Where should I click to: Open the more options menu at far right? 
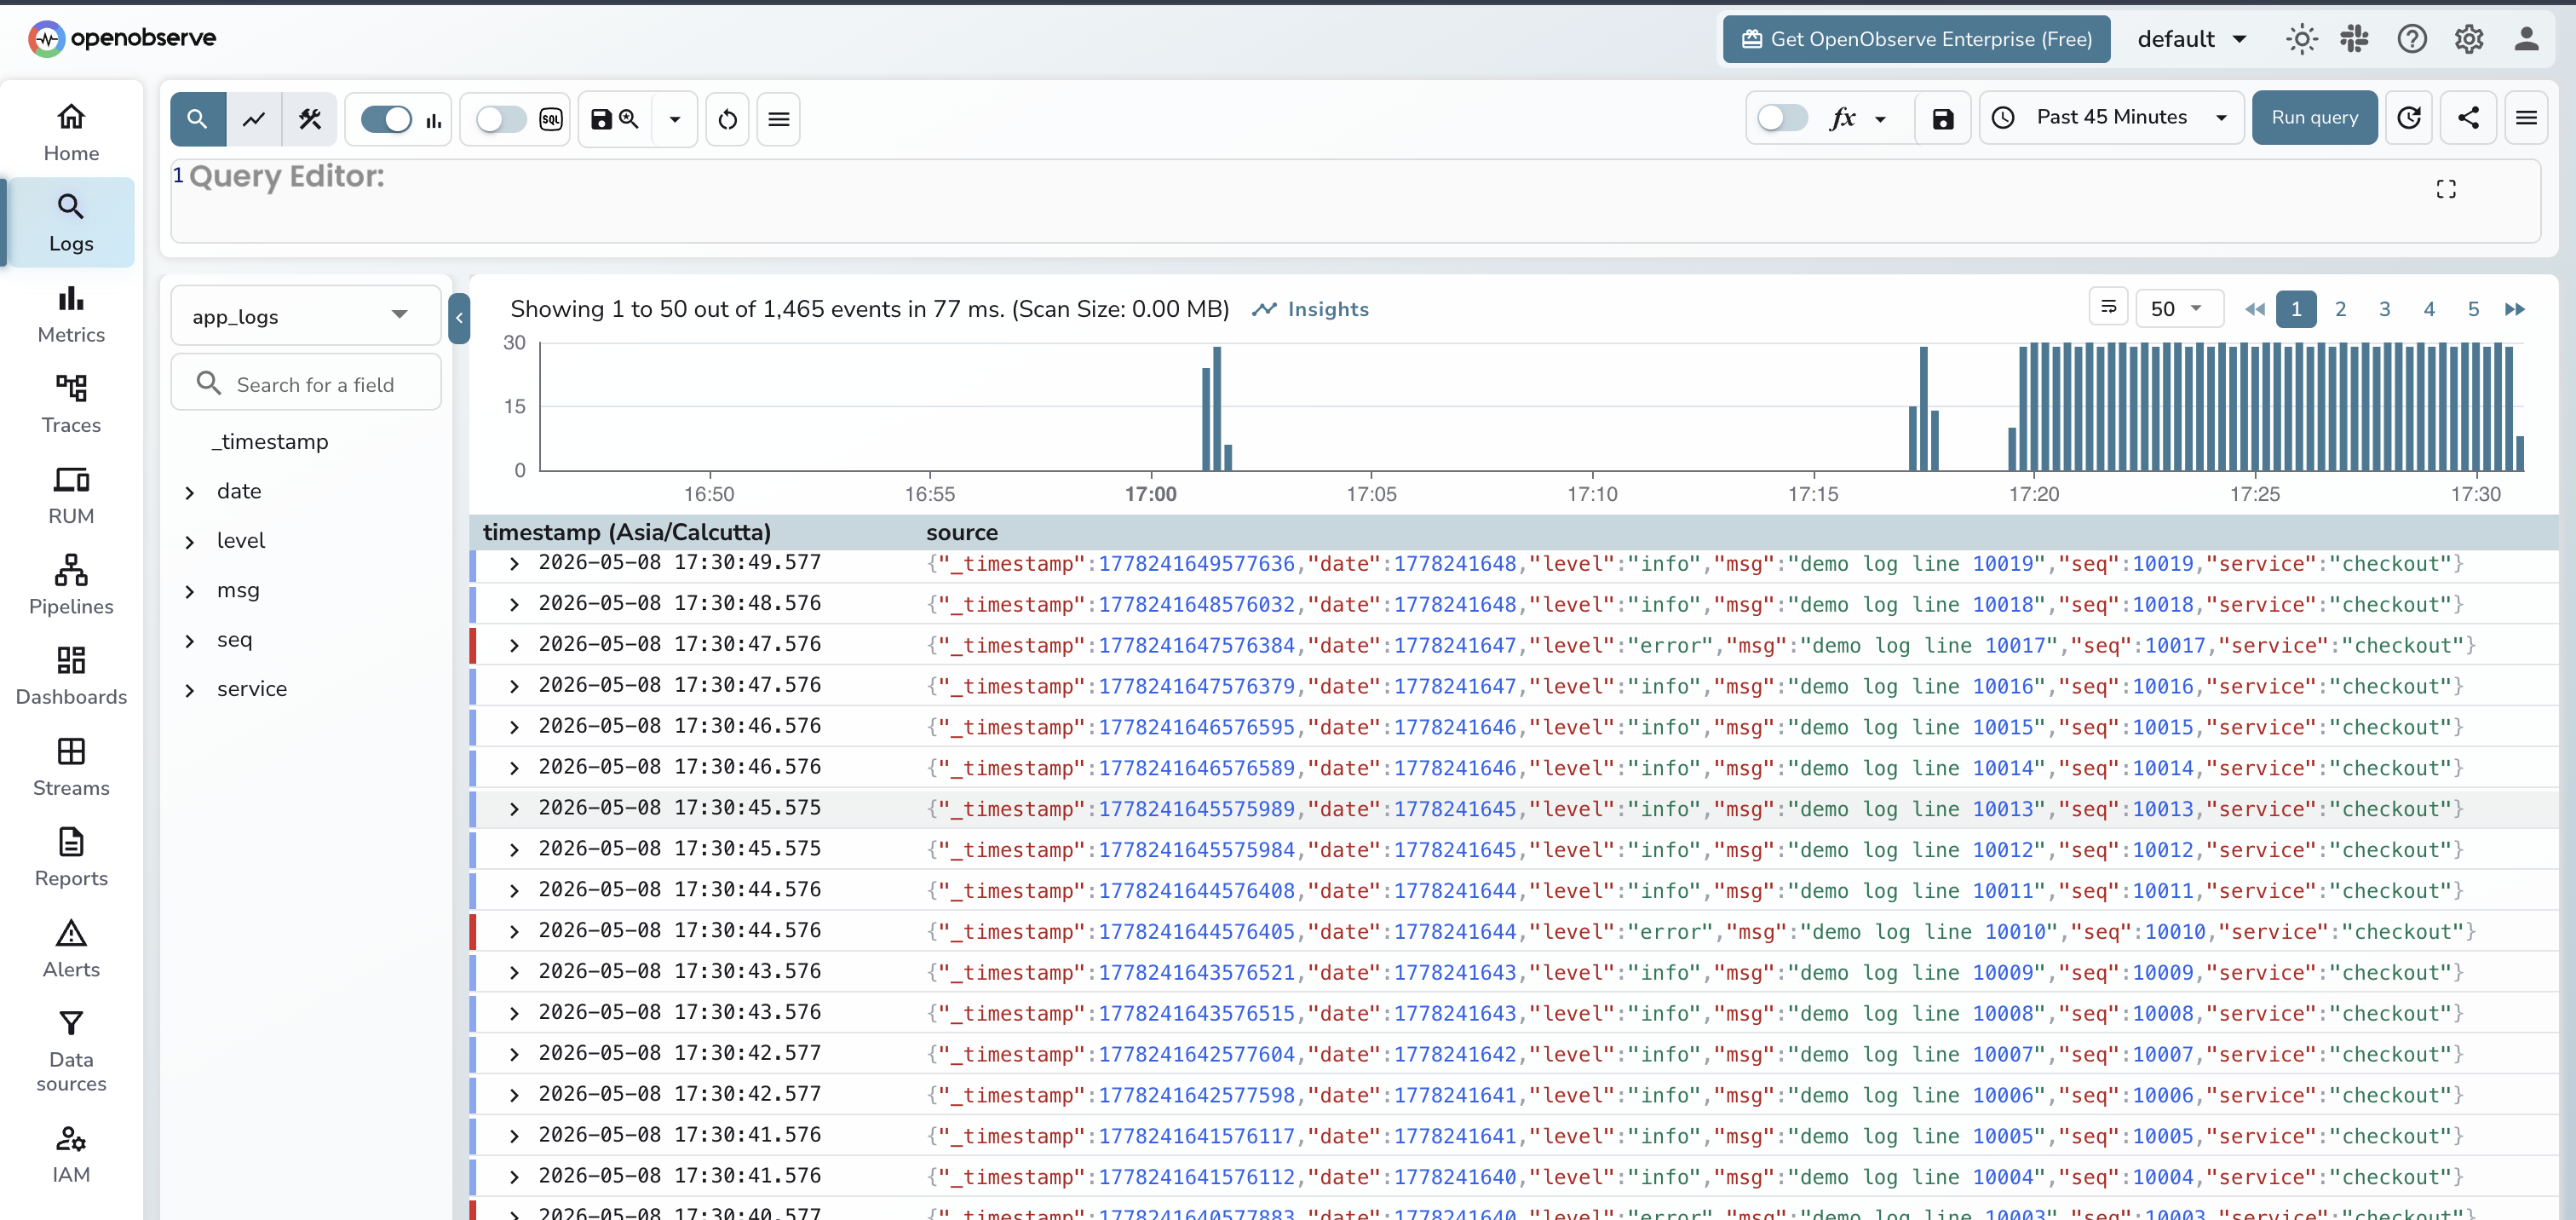click(x=2526, y=118)
